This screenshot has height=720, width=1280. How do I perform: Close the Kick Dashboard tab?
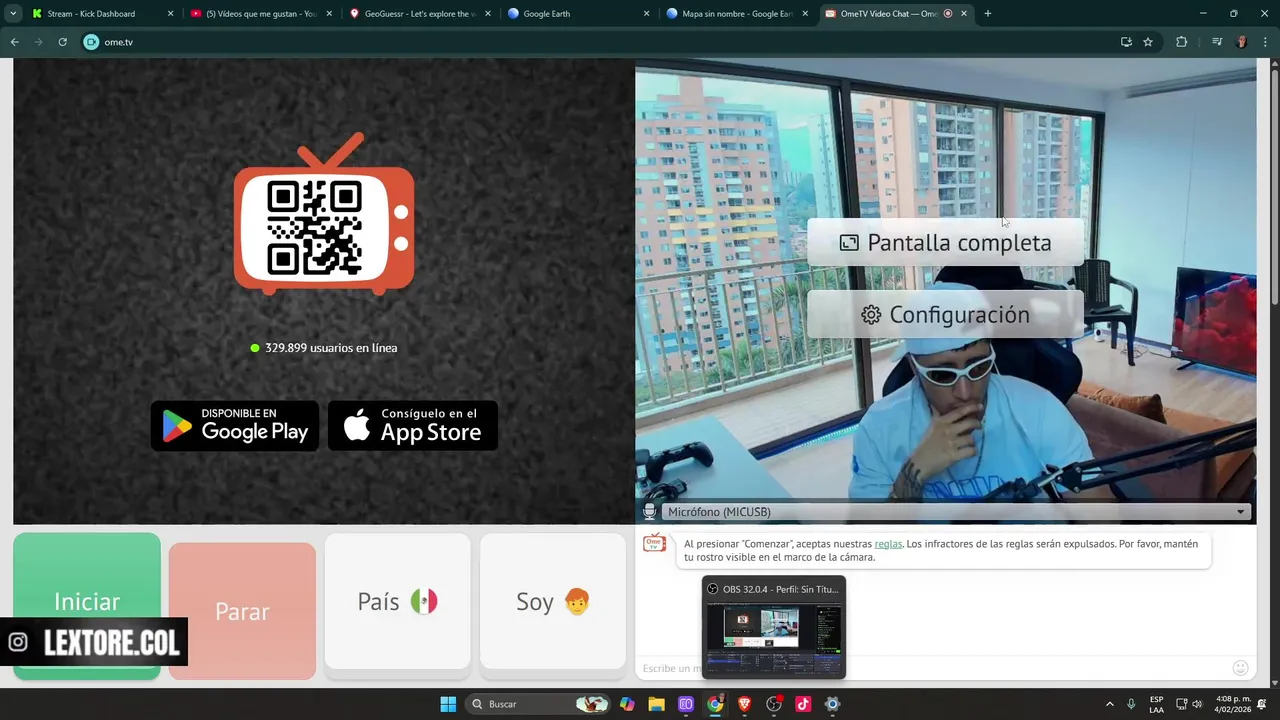coord(170,14)
